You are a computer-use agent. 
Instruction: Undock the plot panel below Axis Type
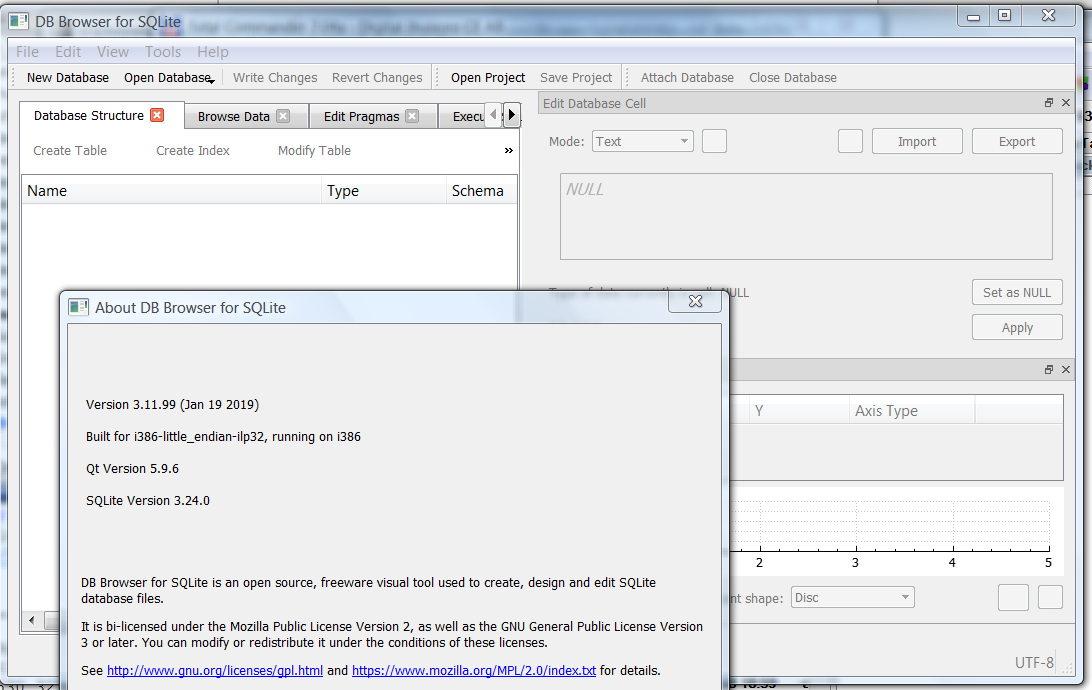point(1048,369)
